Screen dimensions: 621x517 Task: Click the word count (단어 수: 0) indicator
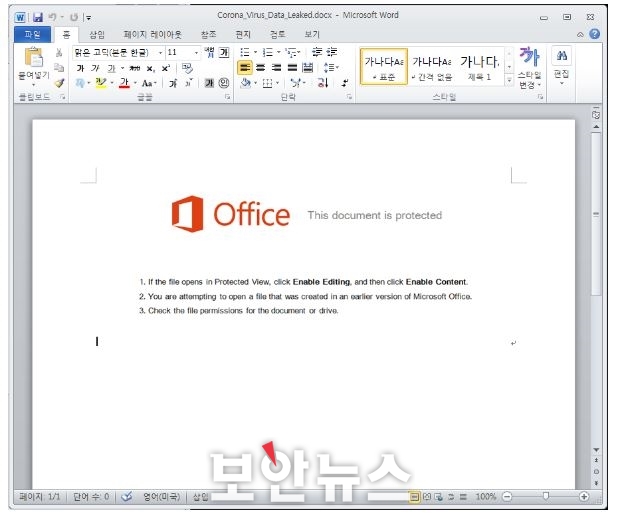pyautogui.click(x=91, y=496)
